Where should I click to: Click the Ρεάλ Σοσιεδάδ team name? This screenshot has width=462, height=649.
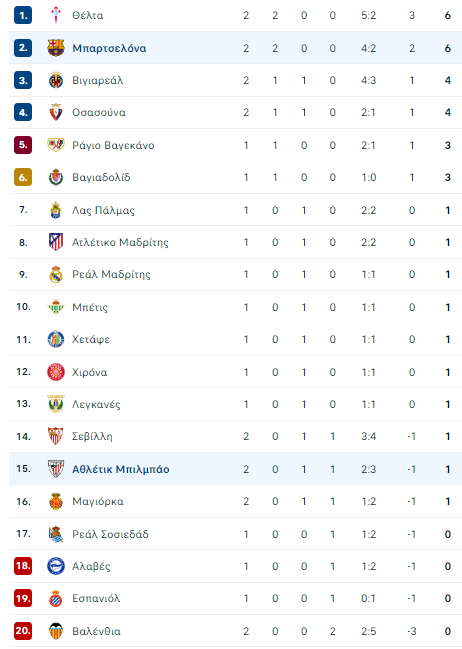[x=110, y=534]
